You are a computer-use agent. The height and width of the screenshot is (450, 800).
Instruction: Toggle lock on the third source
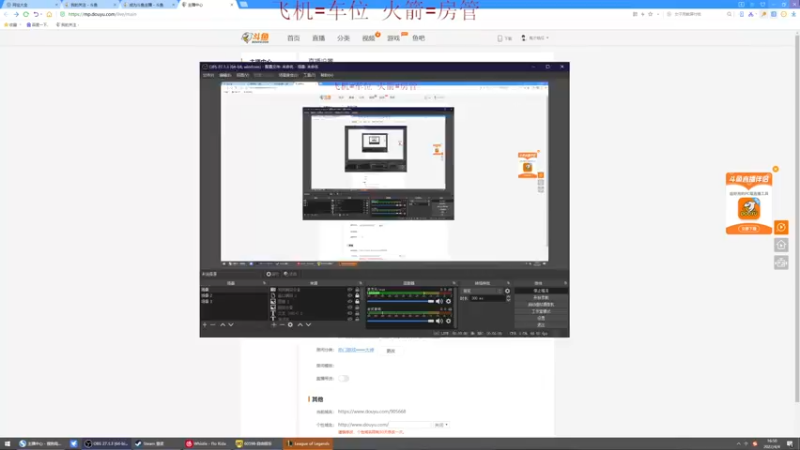coord(357,302)
